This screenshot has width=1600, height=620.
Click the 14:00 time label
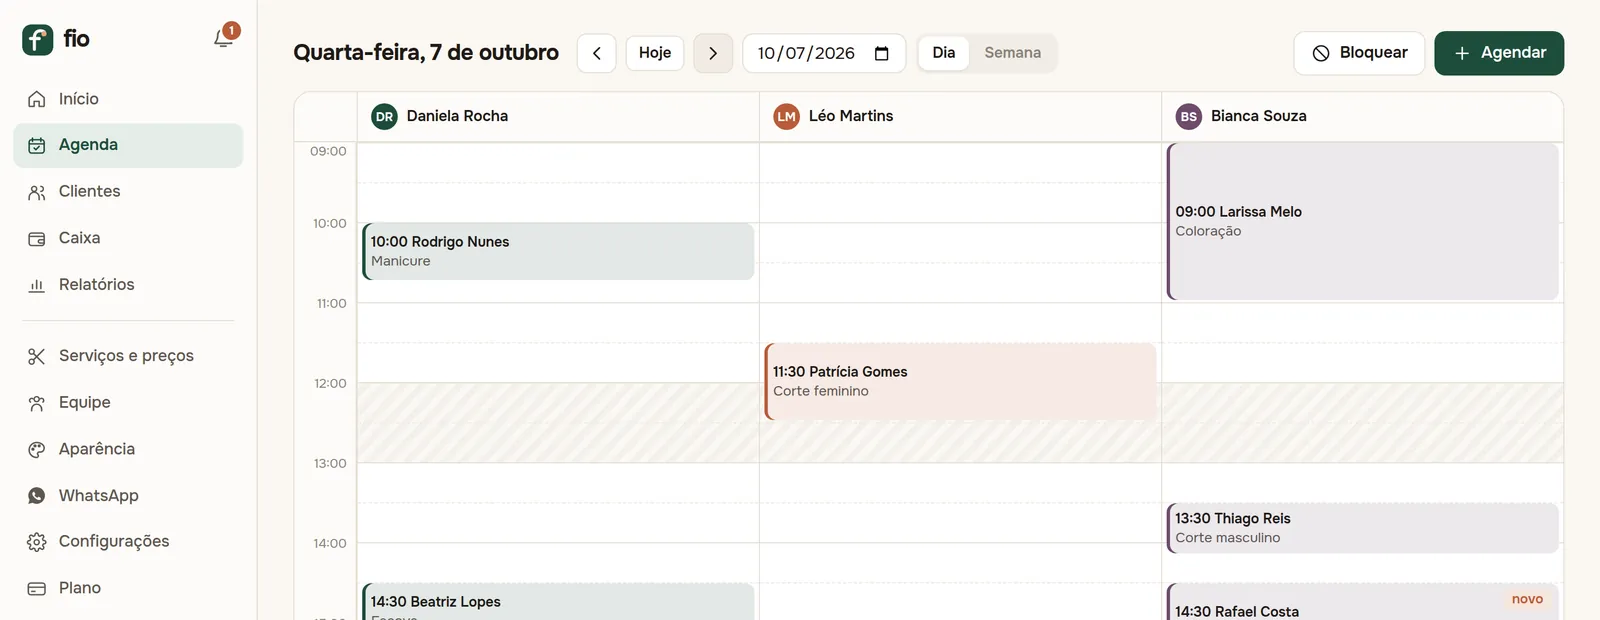coord(330,543)
